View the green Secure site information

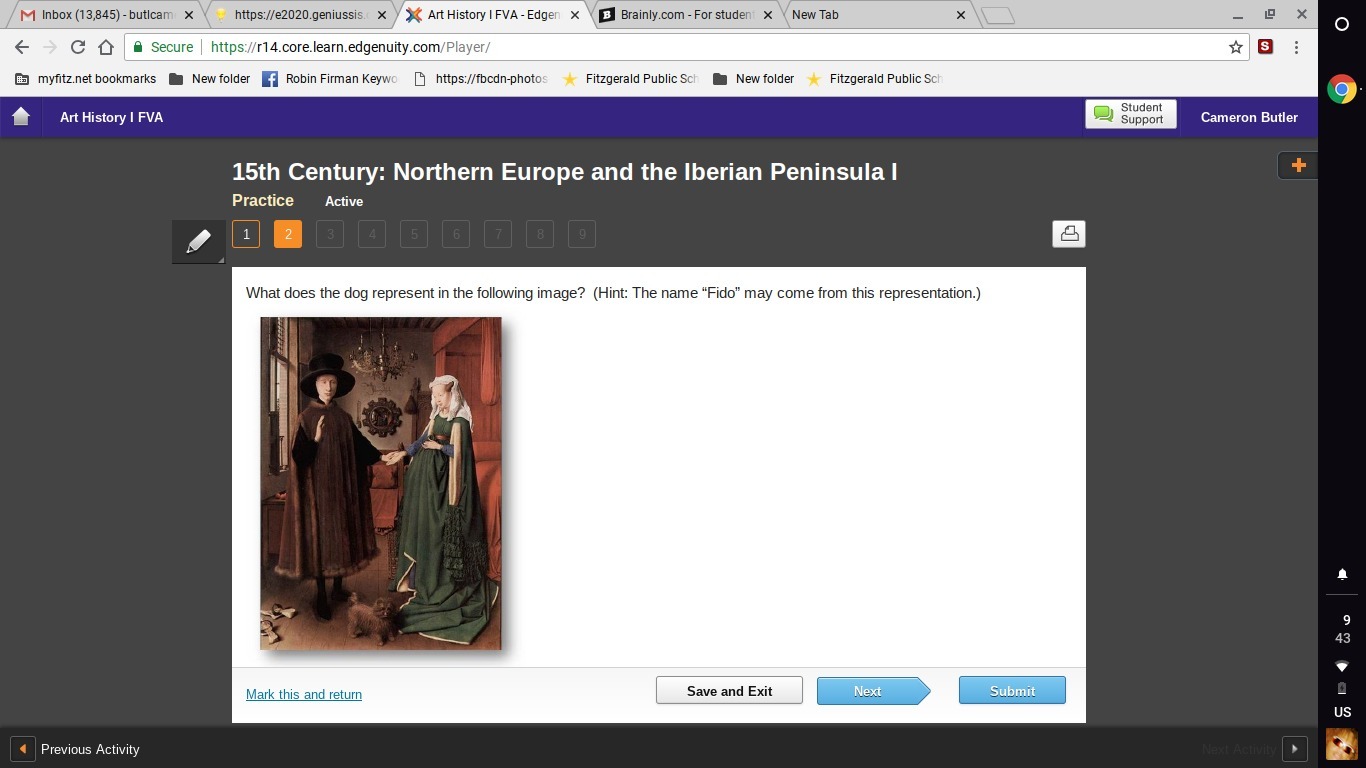tap(163, 47)
